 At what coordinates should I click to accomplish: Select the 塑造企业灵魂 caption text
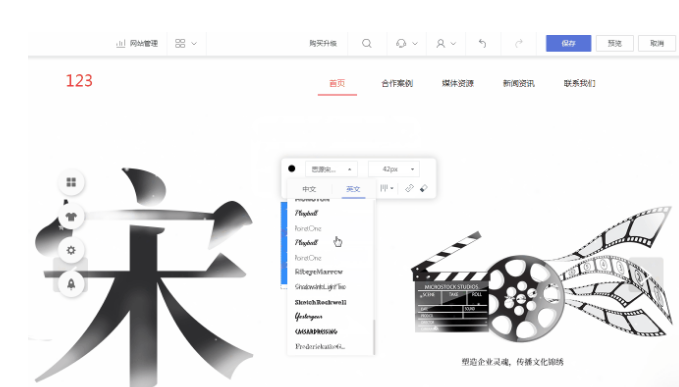512,362
